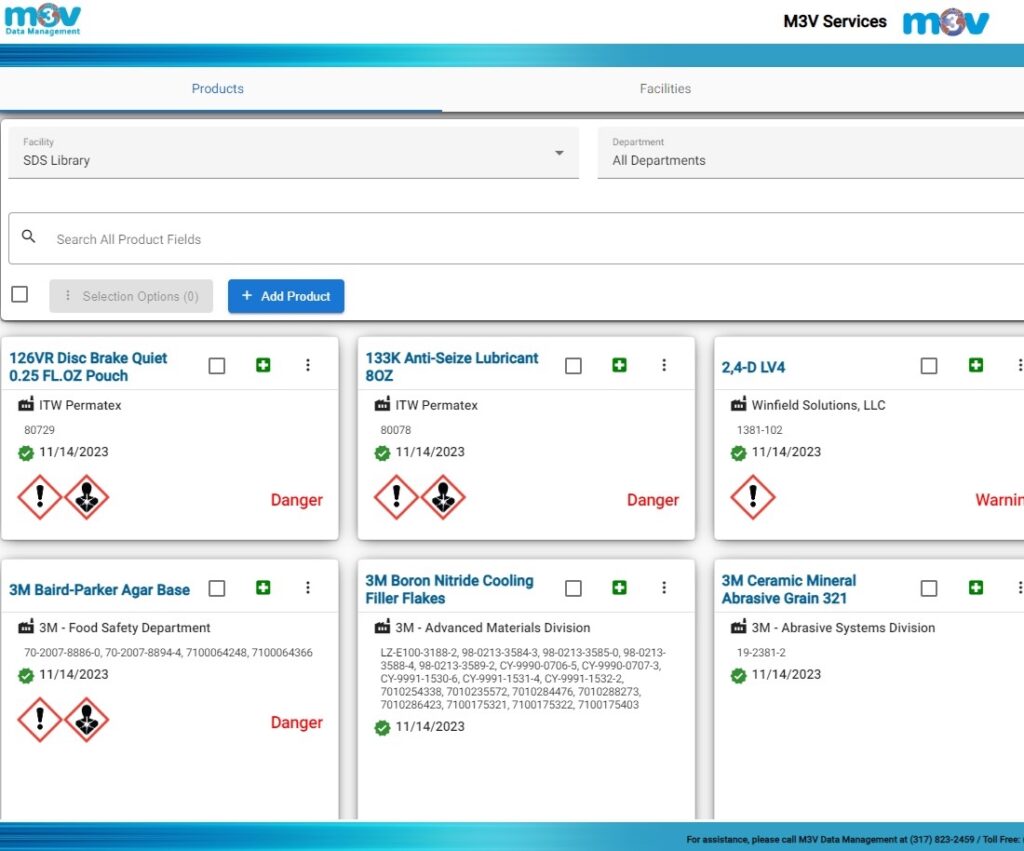This screenshot has height=851, width=1024.
Task: Open the 3M Baird-Parker Agar Base product
Action: pos(99,590)
